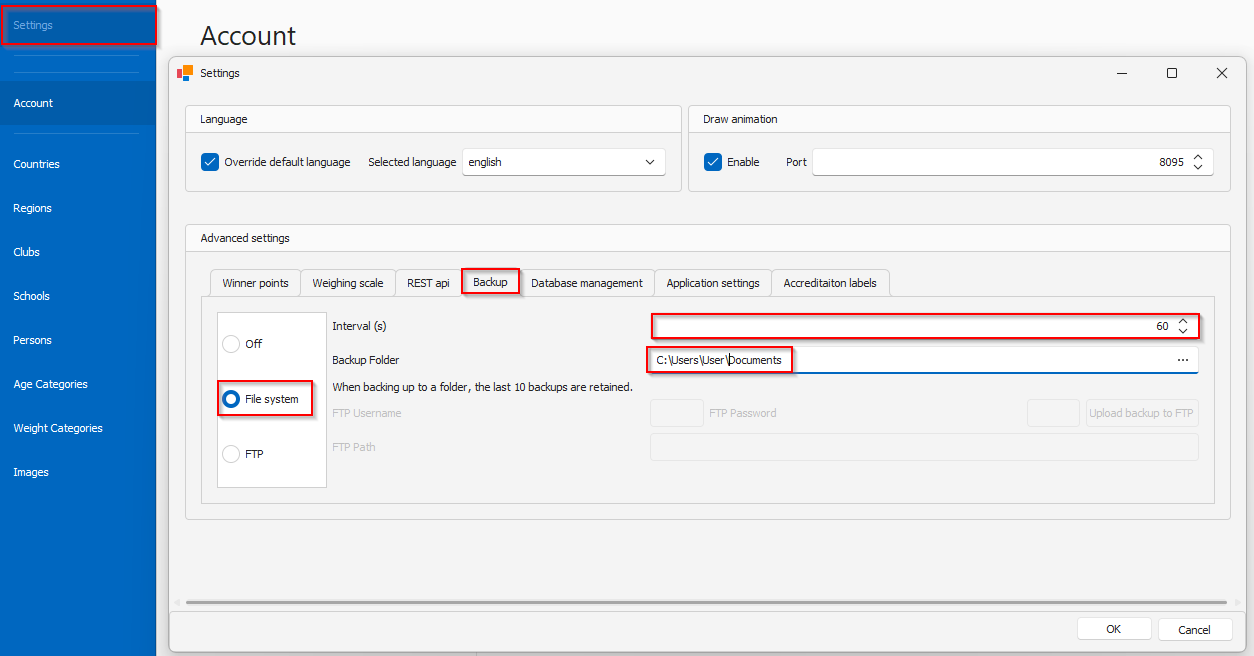Screen dimensions: 1254x656
Task: Decrease the backup Interval with down arrow
Action: [x=1183, y=332]
